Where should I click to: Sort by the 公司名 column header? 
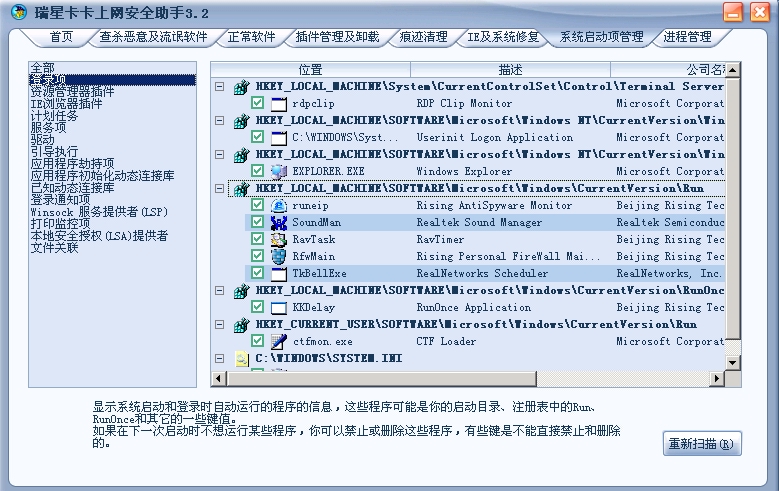pyautogui.click(x=668, y=70)
